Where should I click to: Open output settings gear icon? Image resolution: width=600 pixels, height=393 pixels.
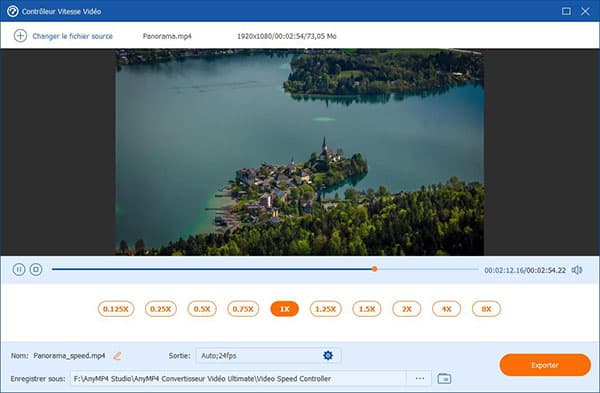328,355
